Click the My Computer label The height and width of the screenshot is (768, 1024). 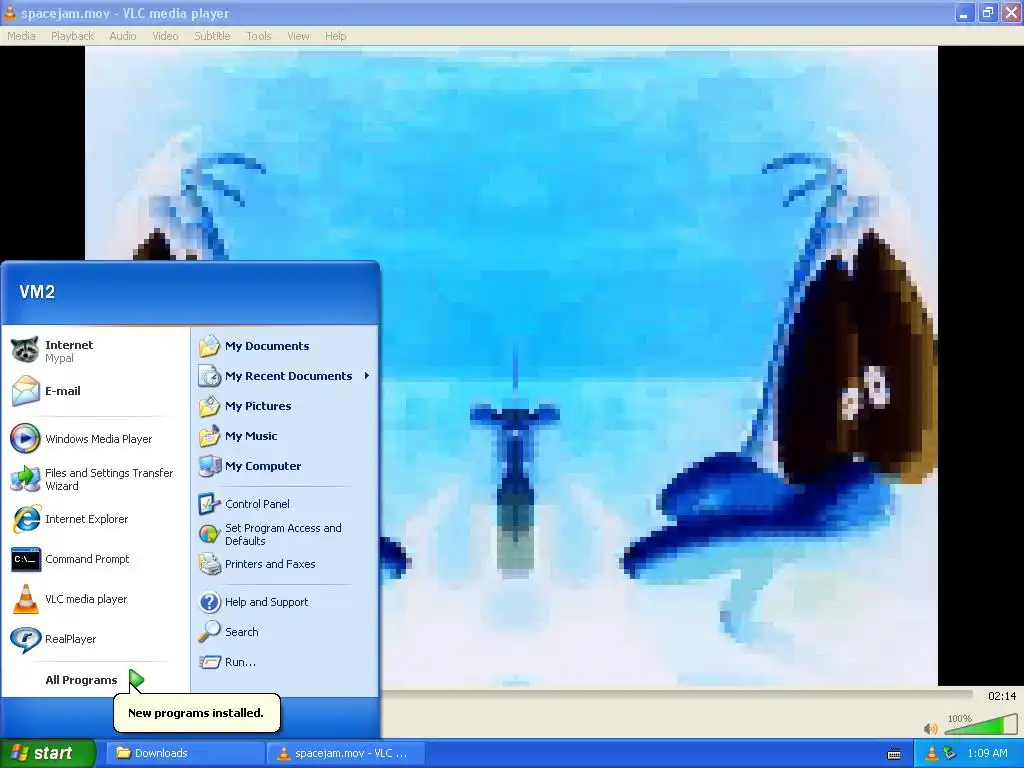point(263,466)
